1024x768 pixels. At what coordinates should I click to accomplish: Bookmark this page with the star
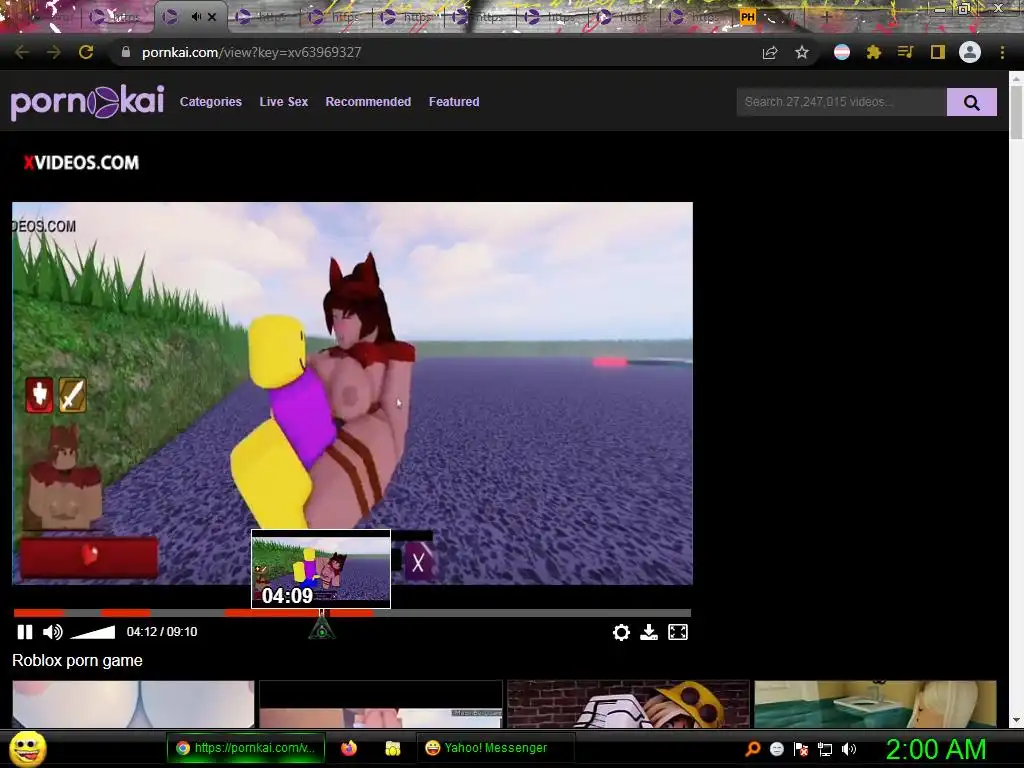pos(802,52)
